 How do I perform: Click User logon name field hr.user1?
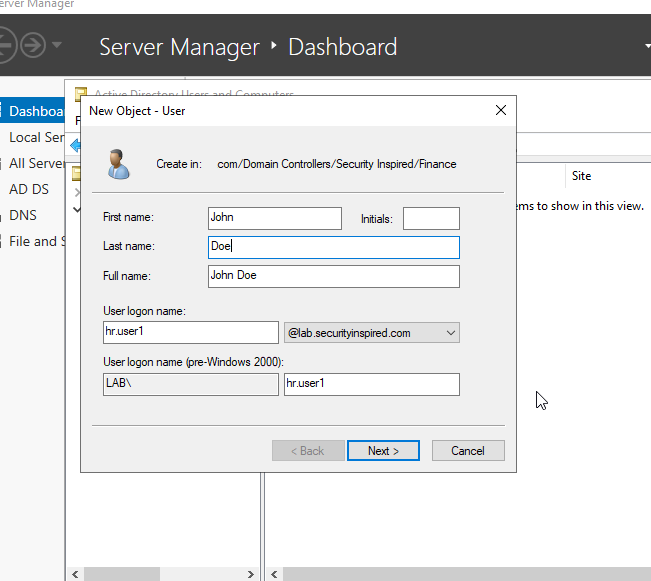point(191,332)
